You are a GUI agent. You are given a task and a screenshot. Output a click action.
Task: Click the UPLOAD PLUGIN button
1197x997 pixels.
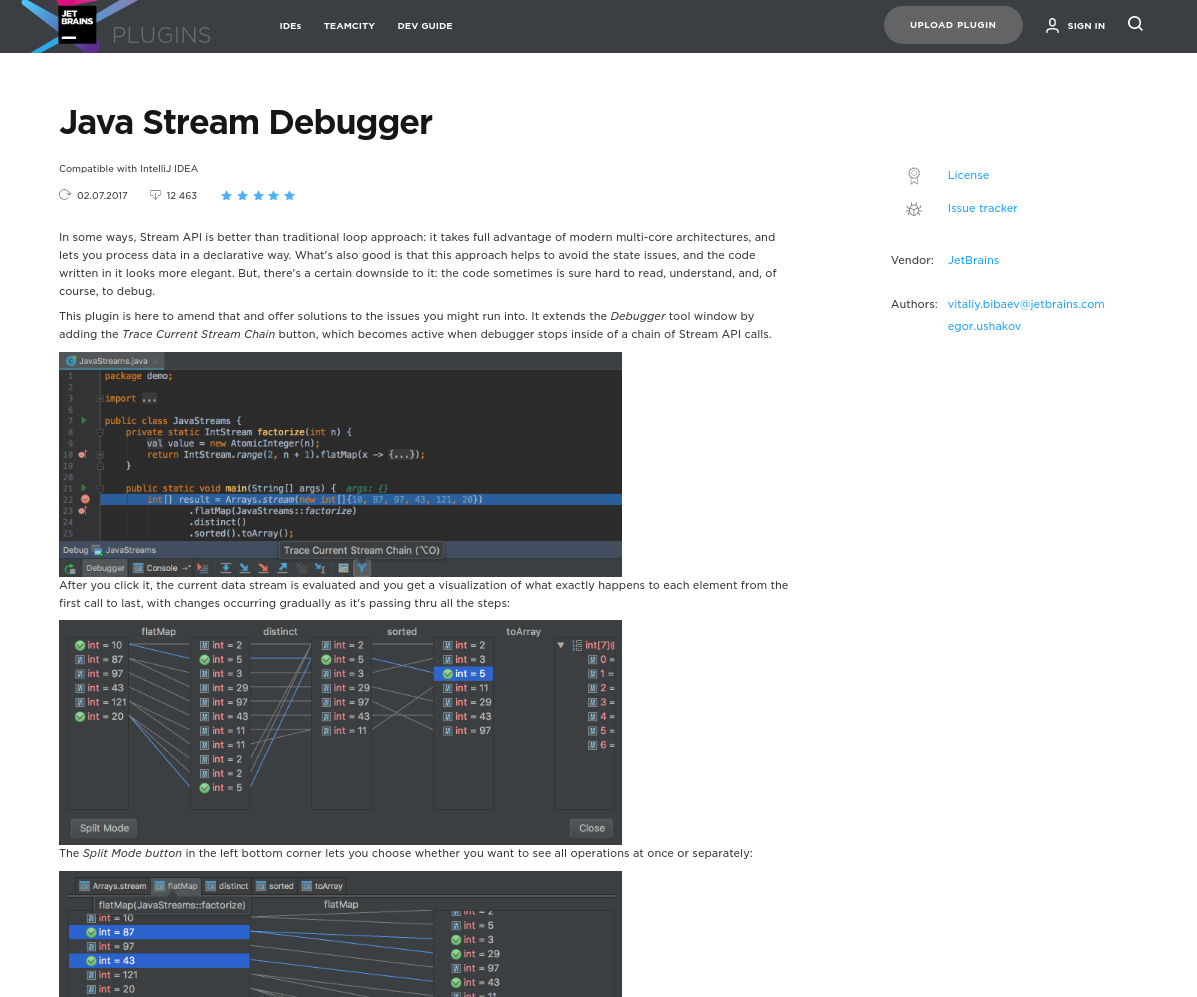(x=953, y=25)
